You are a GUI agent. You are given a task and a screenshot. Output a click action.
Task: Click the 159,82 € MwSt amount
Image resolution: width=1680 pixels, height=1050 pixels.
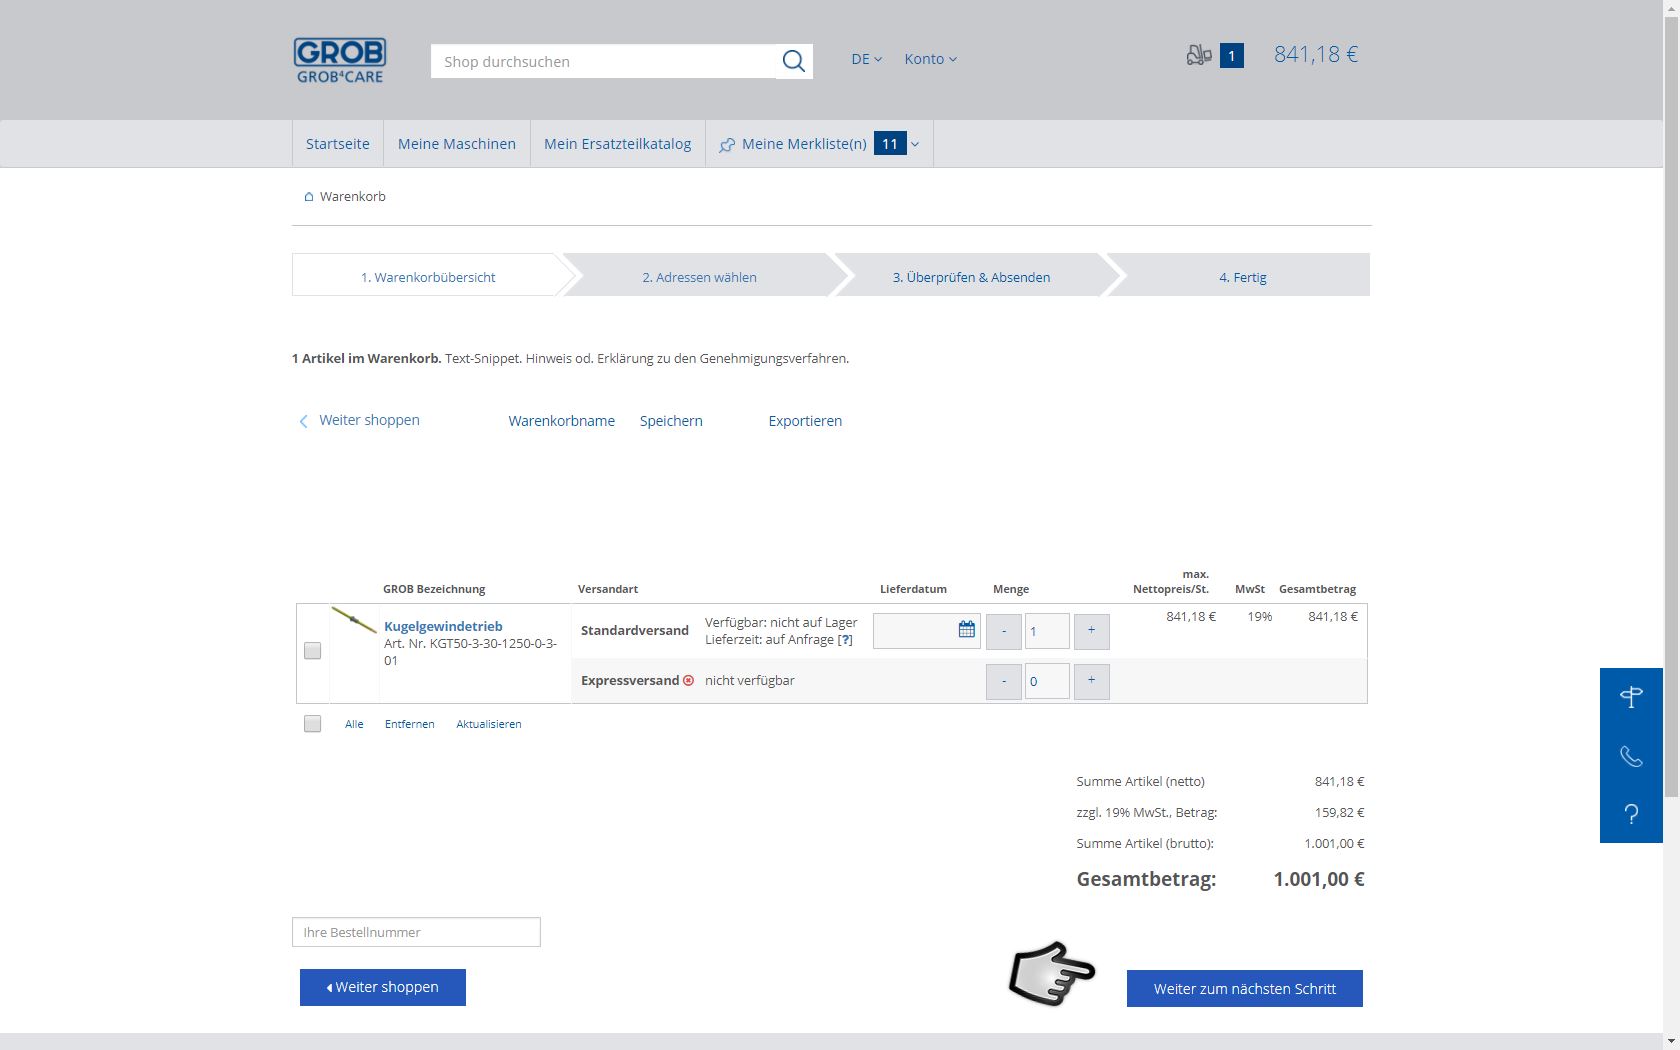pyautogui.click(x=1340, y=813)
